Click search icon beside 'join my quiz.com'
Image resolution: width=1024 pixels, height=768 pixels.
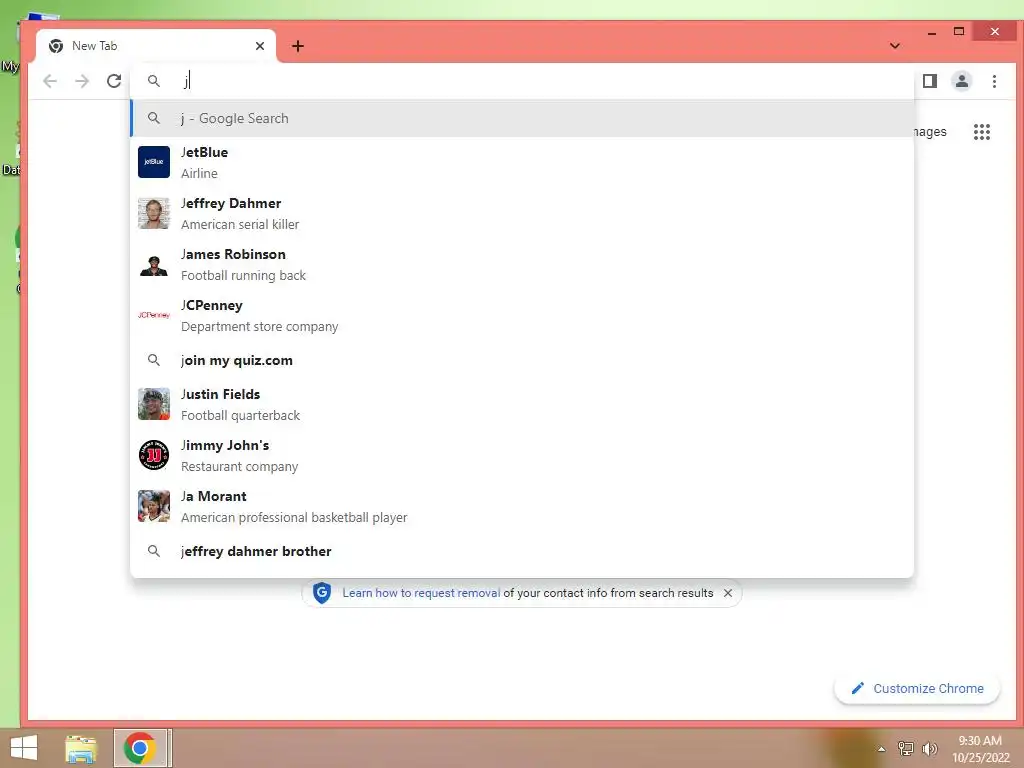pos(153,360)
